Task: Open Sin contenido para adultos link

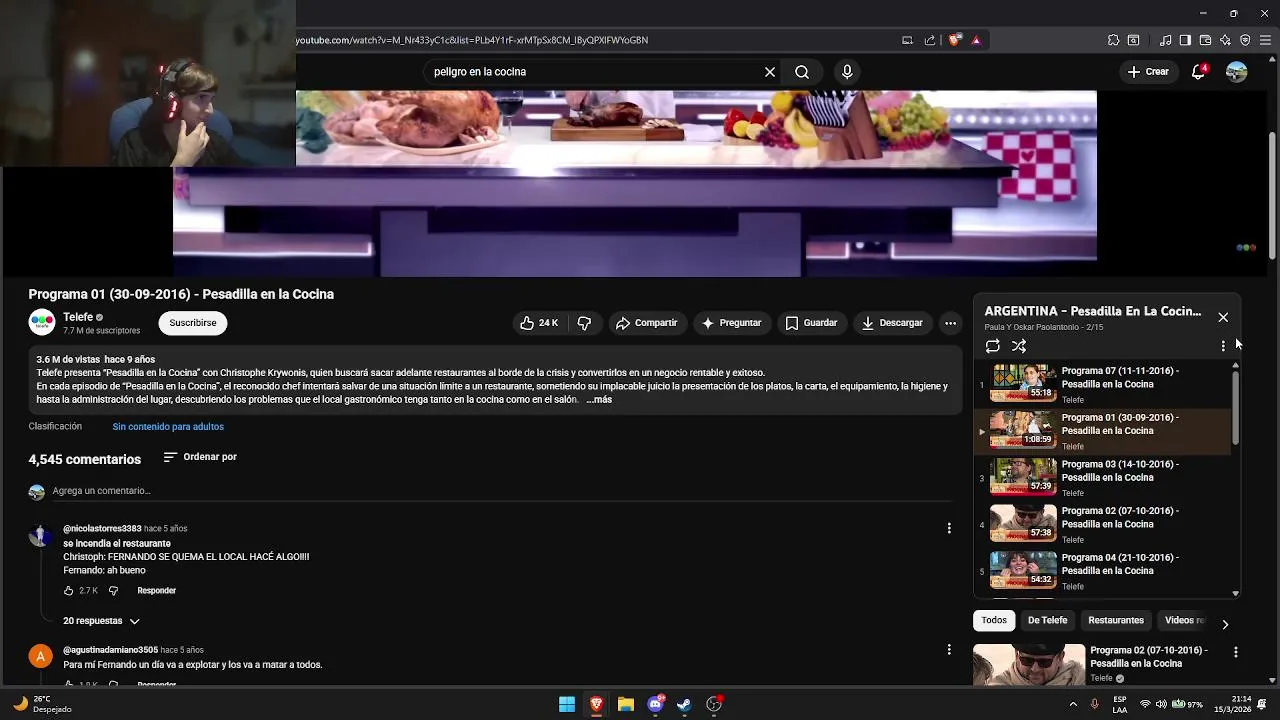Action: pos(168,427)
